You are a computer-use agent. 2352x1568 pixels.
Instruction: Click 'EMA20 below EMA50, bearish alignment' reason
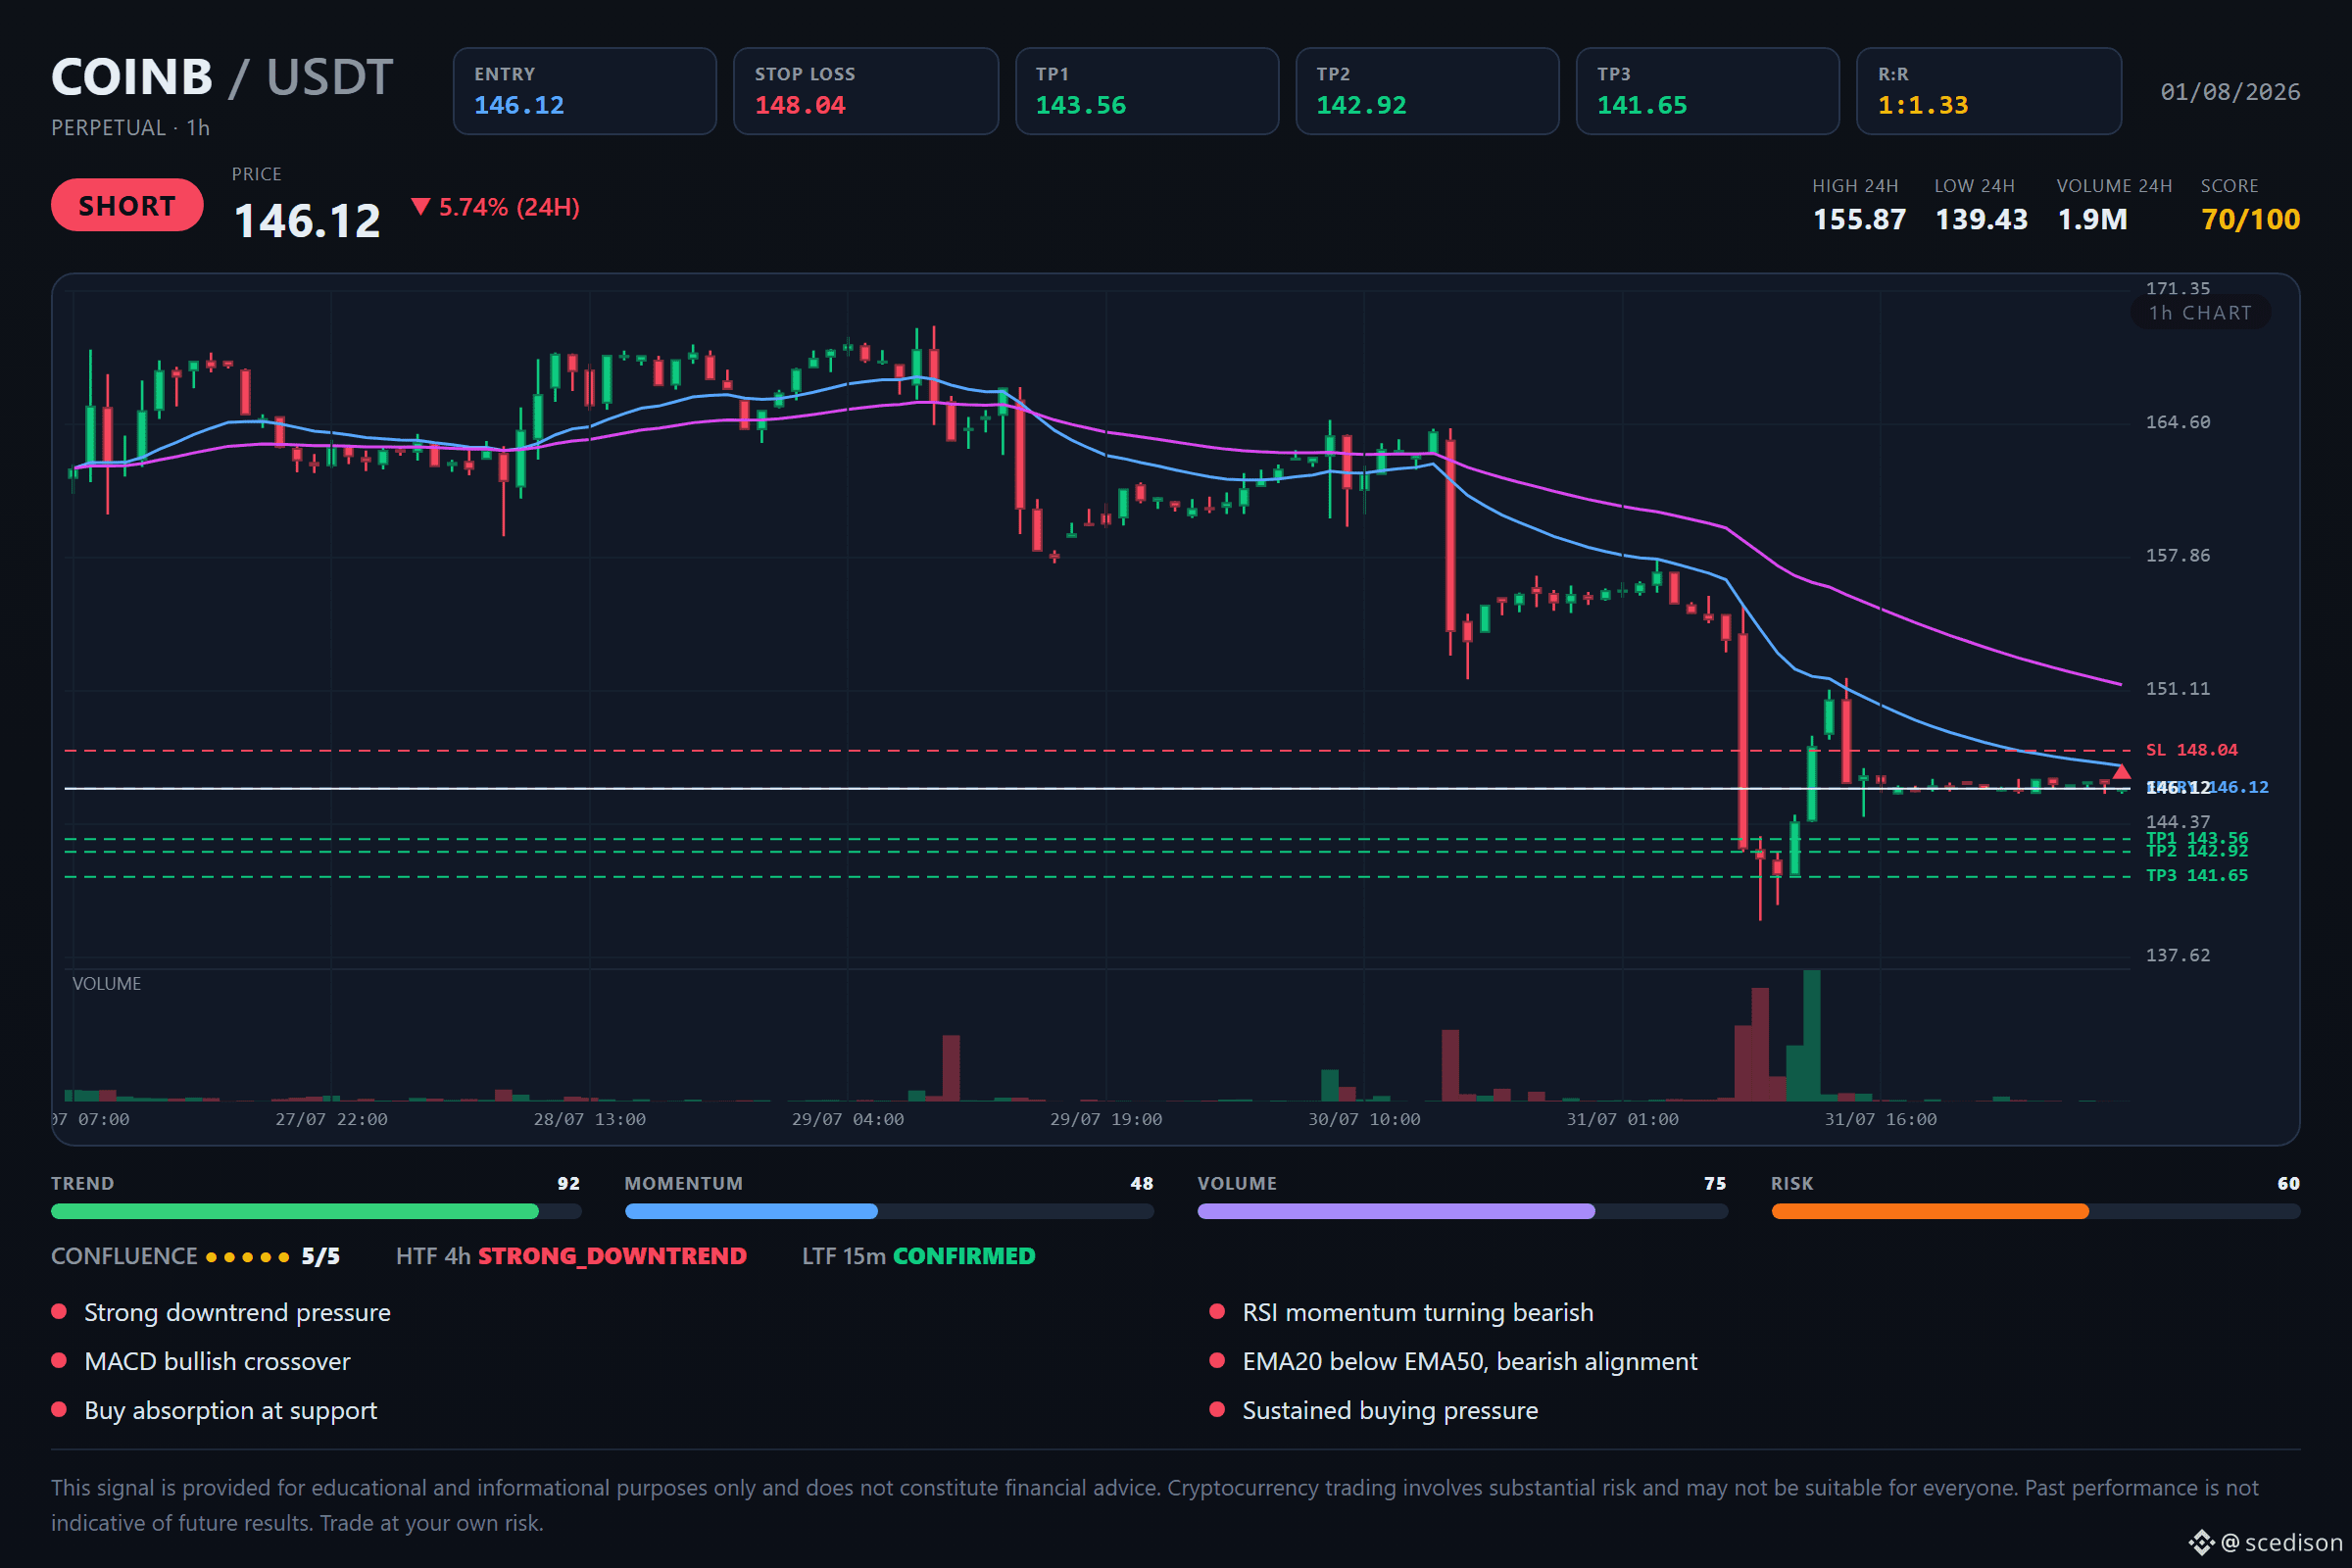(x=1470, y=1362)
